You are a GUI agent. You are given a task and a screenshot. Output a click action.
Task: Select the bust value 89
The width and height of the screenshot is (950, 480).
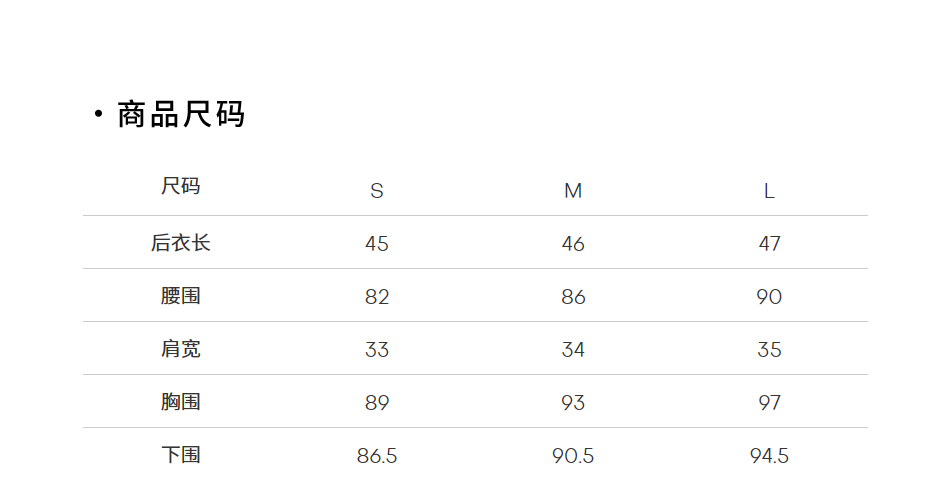point(377,403)
